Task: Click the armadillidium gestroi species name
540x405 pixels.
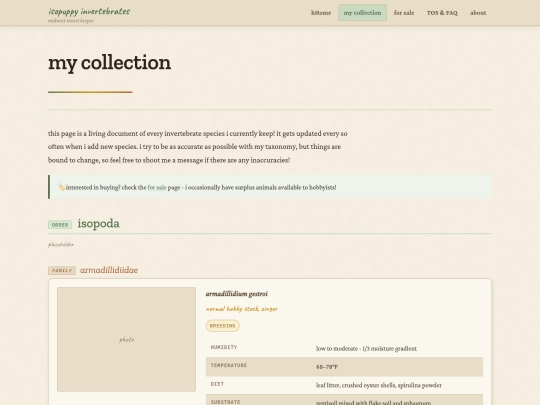Action: (x=237, y=294)
